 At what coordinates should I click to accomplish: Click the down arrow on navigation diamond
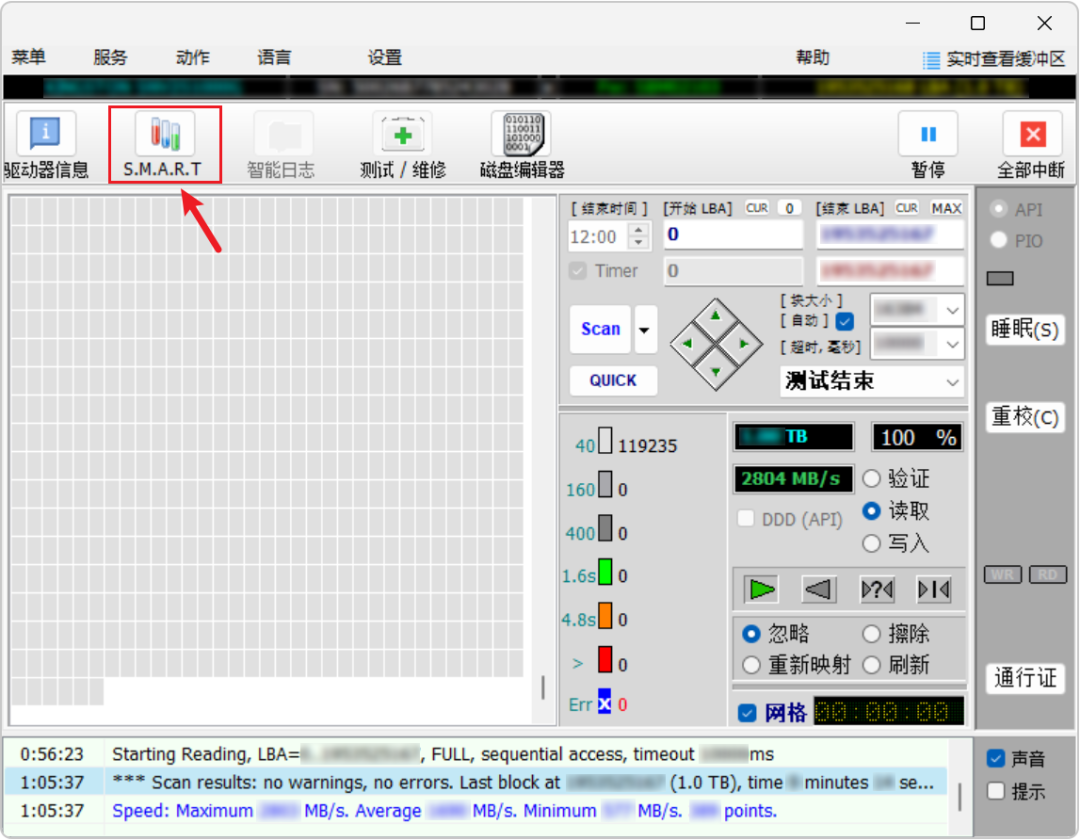[x=716, y=372]
